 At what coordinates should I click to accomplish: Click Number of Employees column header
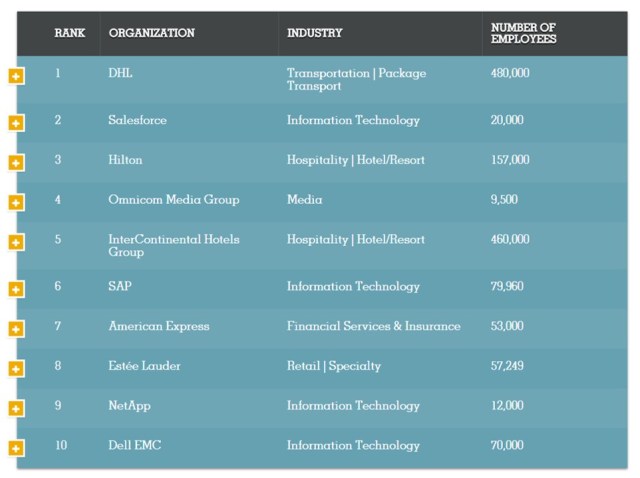pos(523,33)
